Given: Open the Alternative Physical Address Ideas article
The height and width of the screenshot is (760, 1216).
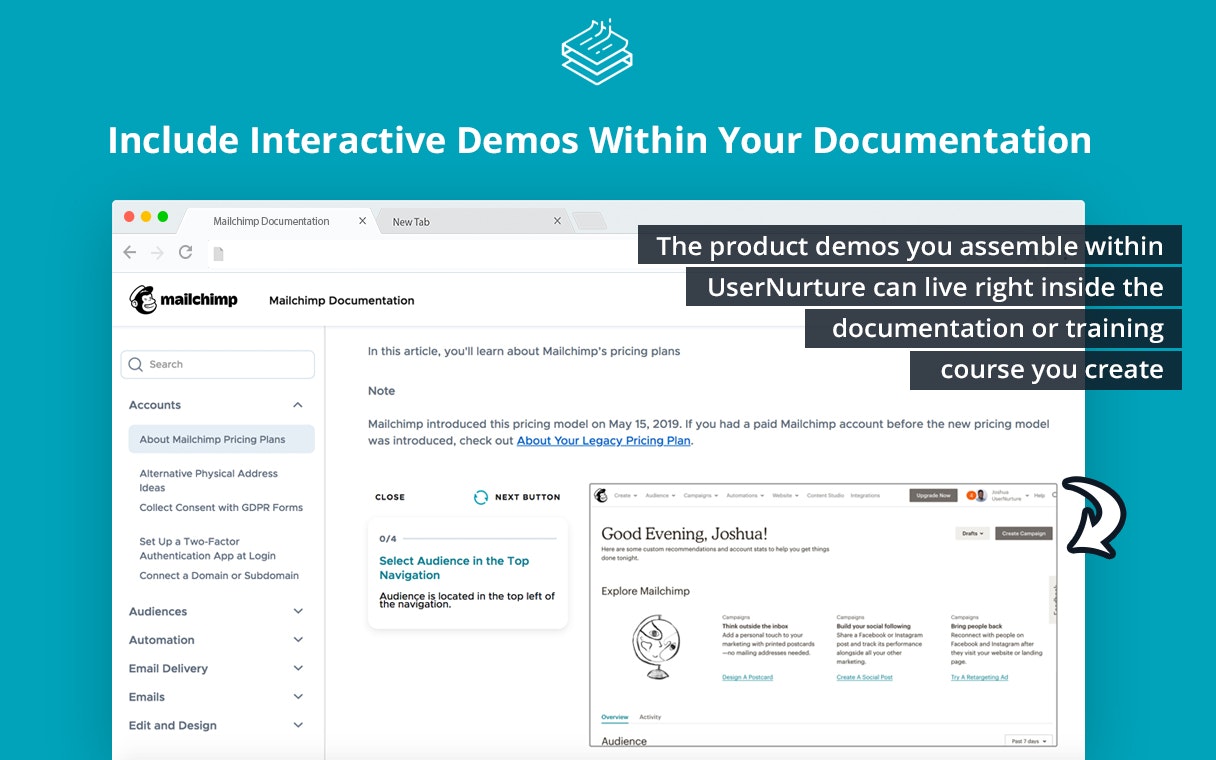Looking at the screenshot, I should (208, 480).
